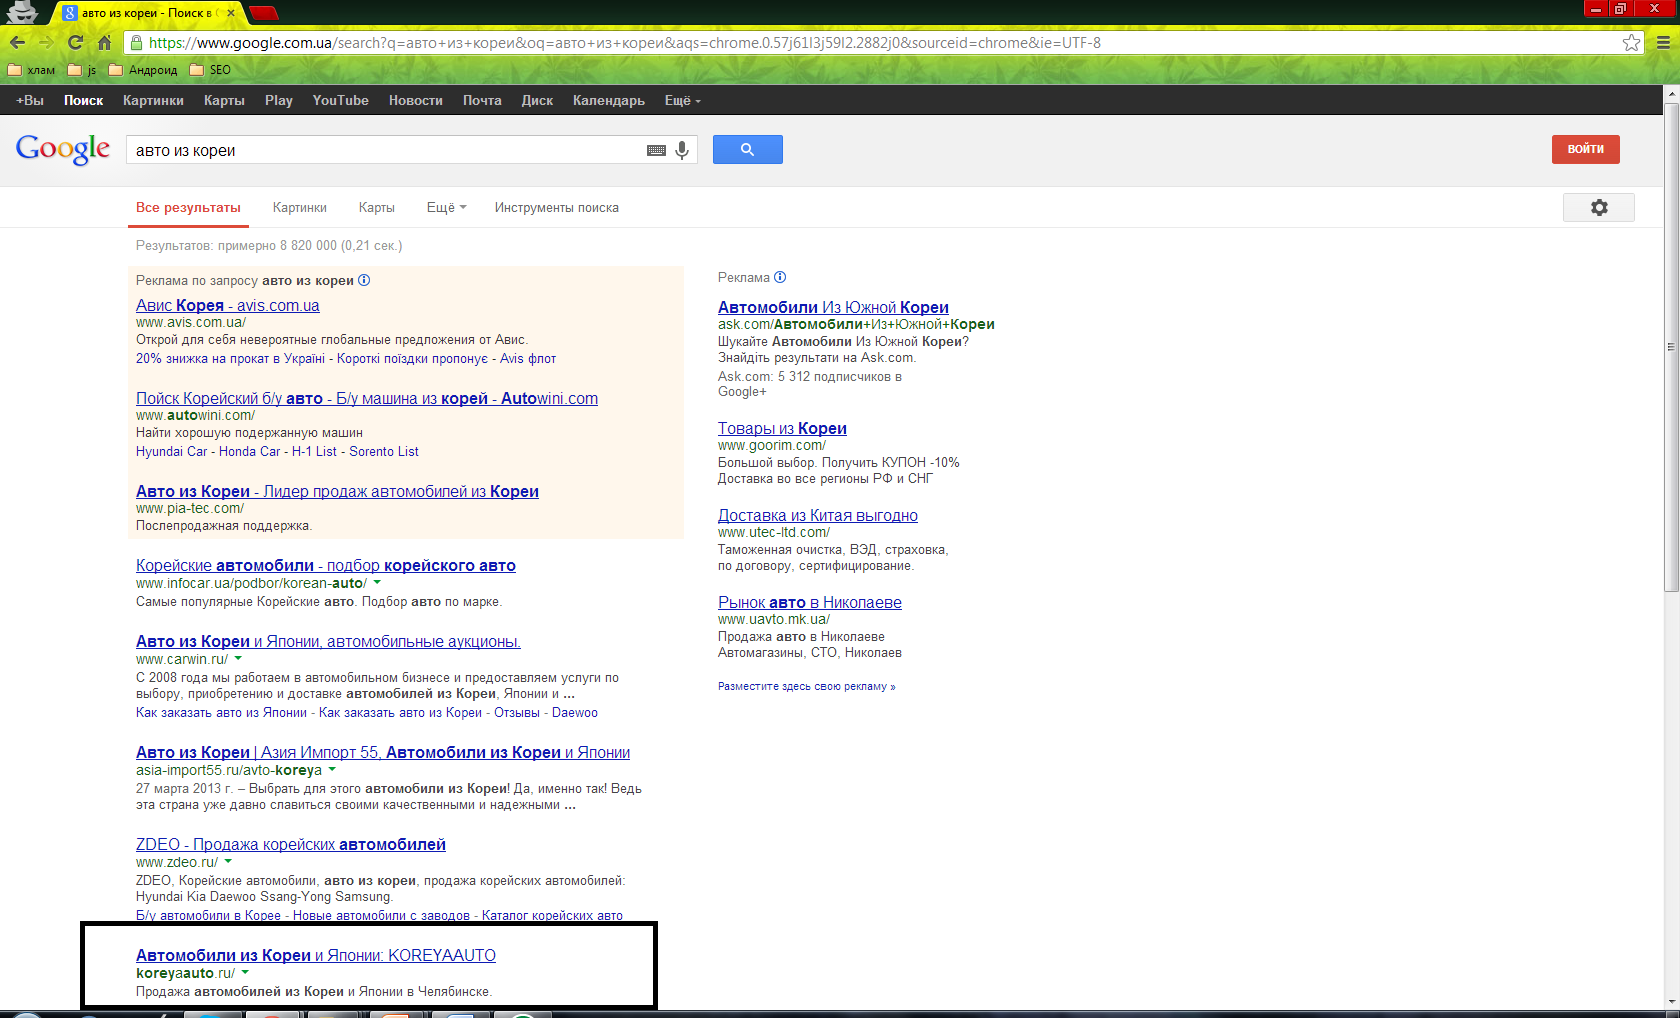Open Товары из Кореи ad
This screenshot has height=1018, width=1680.
pos(782,428)
